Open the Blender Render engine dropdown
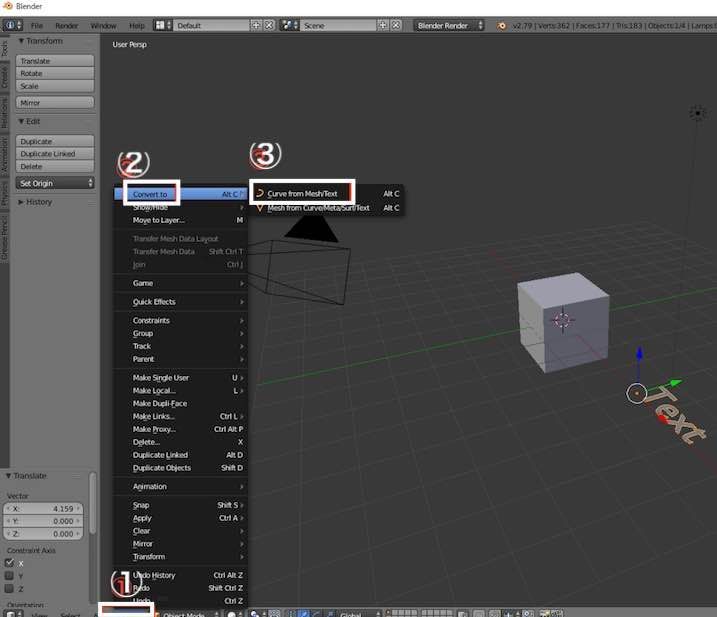The width and height of the screenshot is (717, 617). pos(449,25)
